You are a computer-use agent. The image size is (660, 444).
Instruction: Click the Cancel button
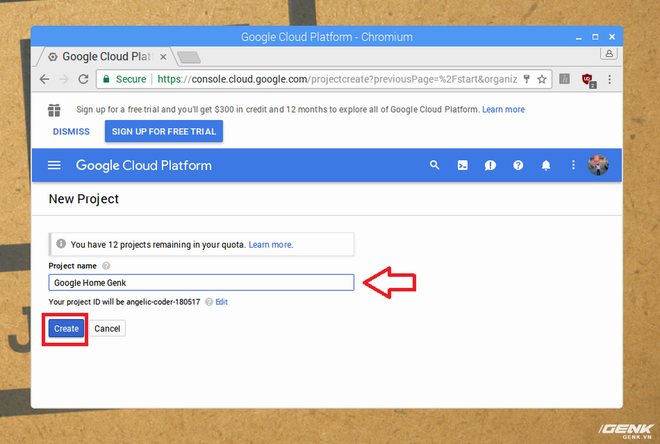point(107,329)
